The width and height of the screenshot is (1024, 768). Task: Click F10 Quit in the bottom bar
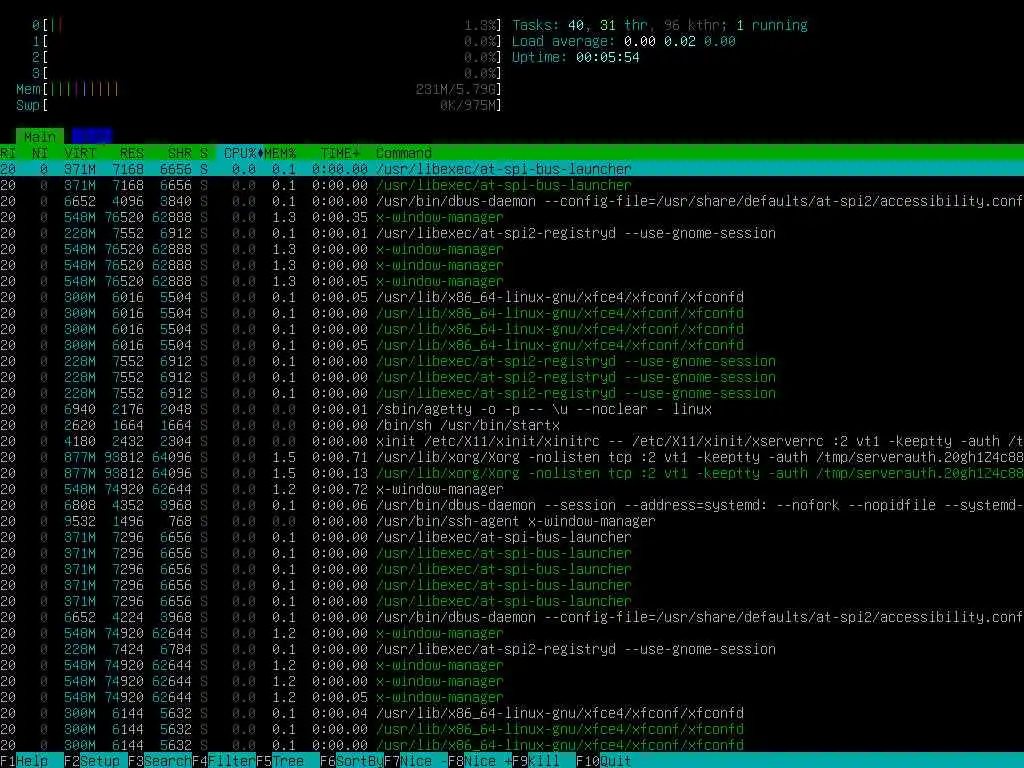coord(604,760)
